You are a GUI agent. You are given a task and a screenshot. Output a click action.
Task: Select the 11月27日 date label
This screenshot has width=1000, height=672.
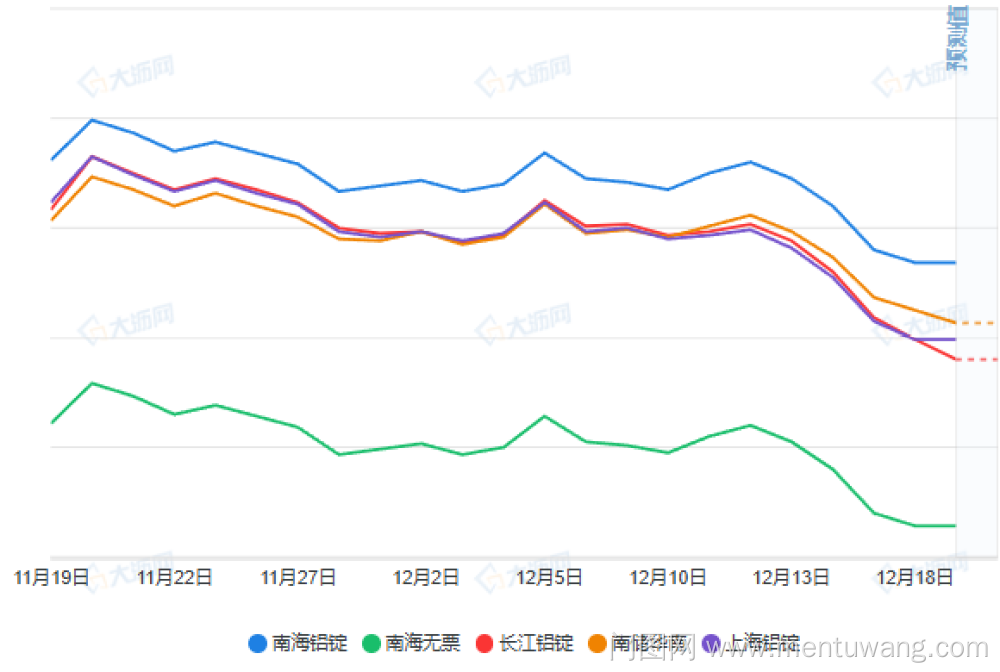coord(298,578)
